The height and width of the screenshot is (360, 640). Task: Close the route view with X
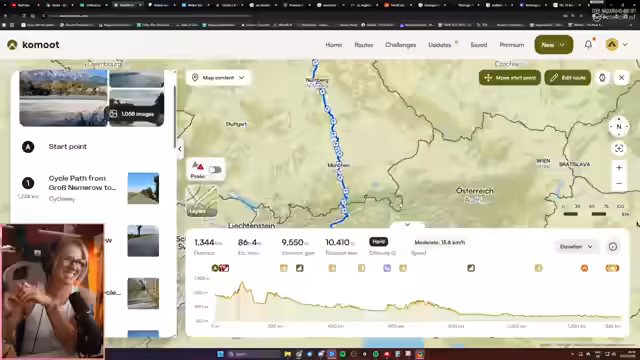(622, 78)
